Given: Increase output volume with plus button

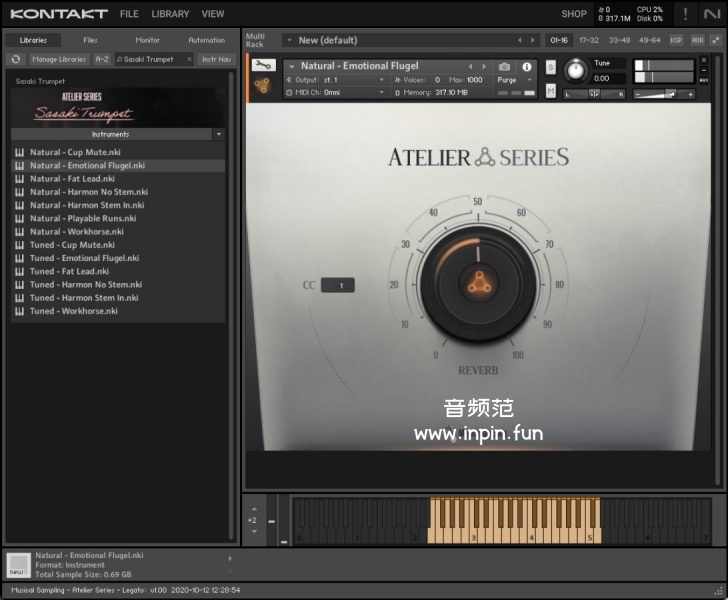Looking at the screenshot, I should tap(690, 95).
